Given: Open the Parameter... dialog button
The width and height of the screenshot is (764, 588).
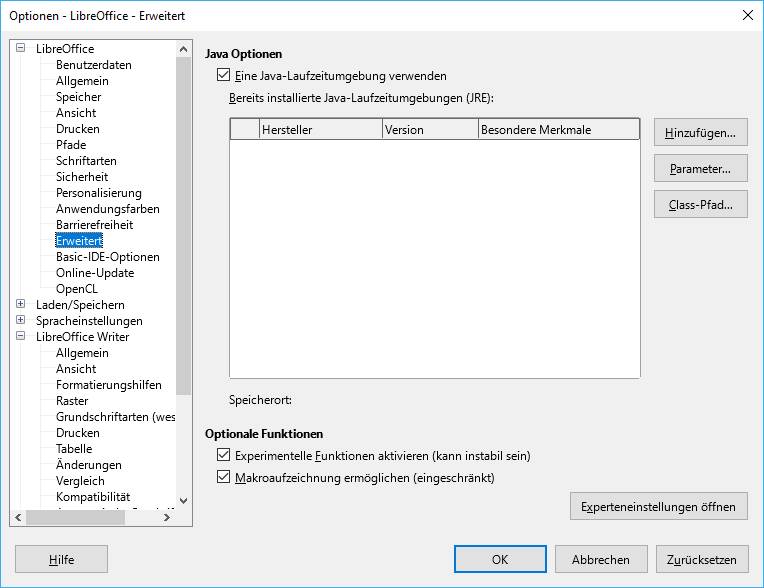Looking at the screenshot, I should [x=700, y=168].
